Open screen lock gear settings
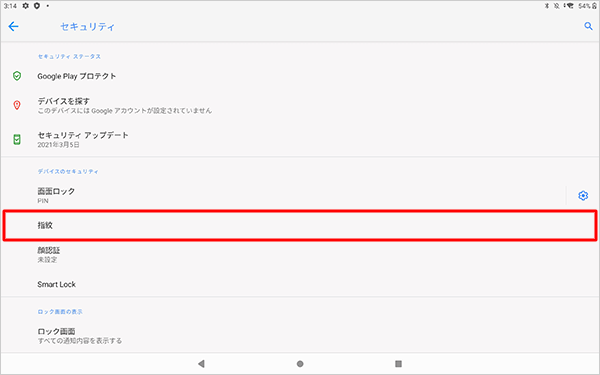This screenshot has height=375, width=600. tap(583, 196)
